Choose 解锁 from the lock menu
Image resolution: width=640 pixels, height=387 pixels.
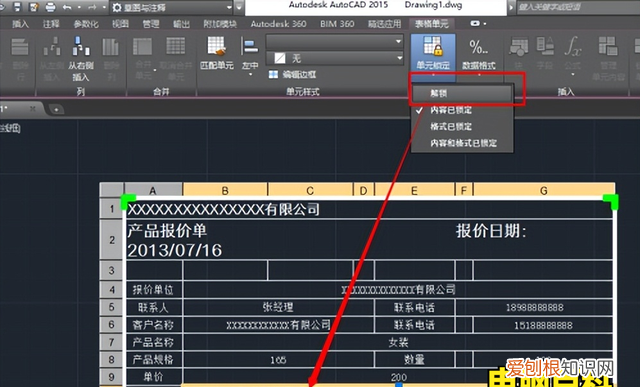tap(462, 93)
